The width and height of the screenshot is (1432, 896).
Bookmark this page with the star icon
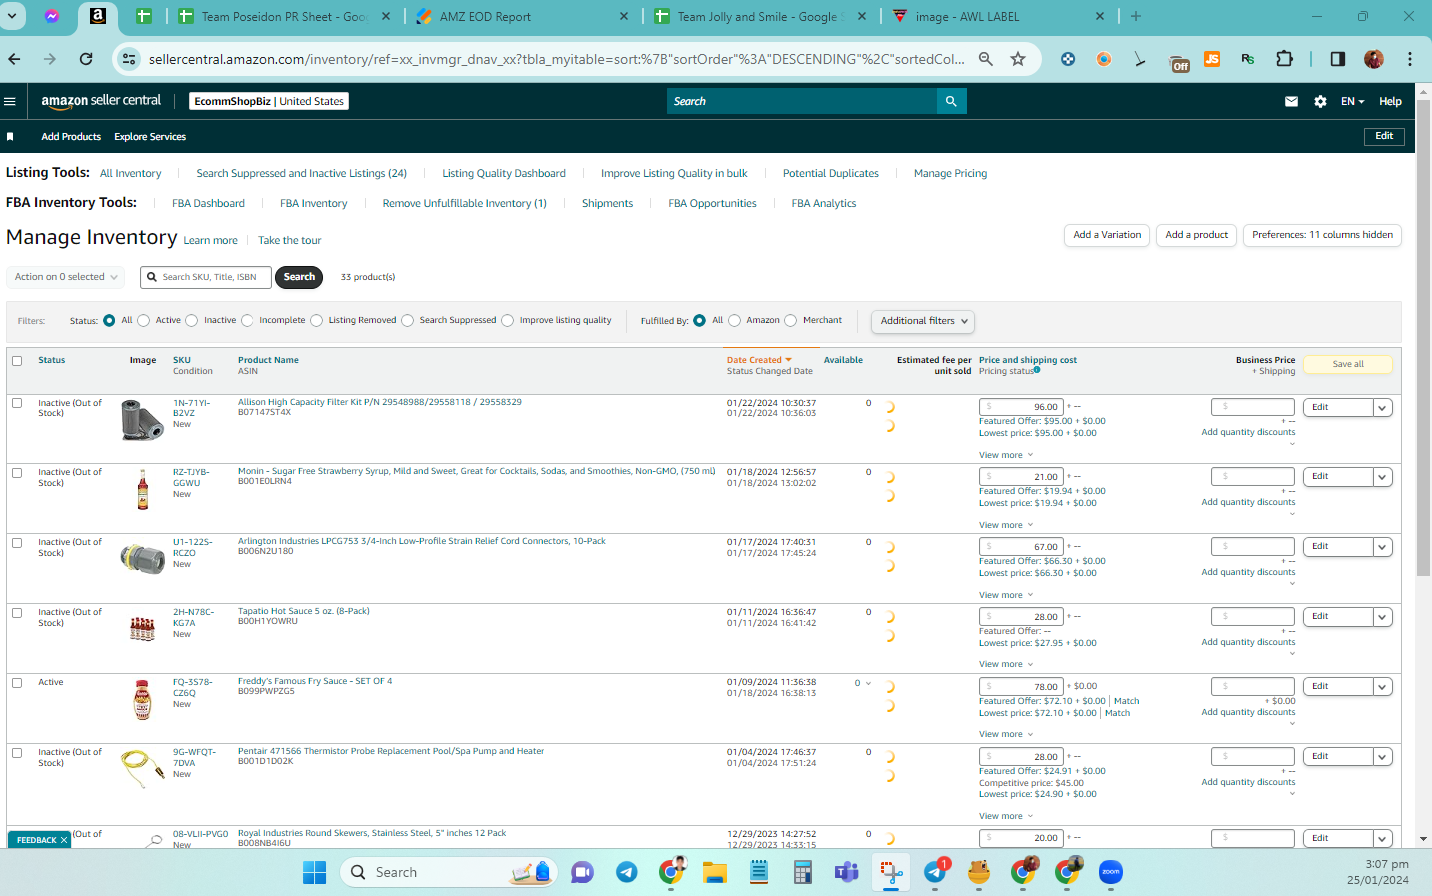1018,59
